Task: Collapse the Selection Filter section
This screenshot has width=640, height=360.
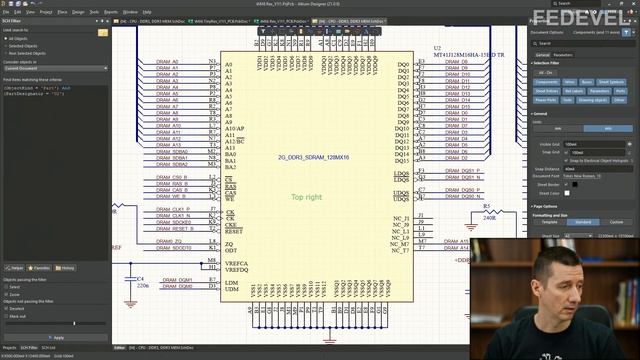Action: [x=532, y=63]
